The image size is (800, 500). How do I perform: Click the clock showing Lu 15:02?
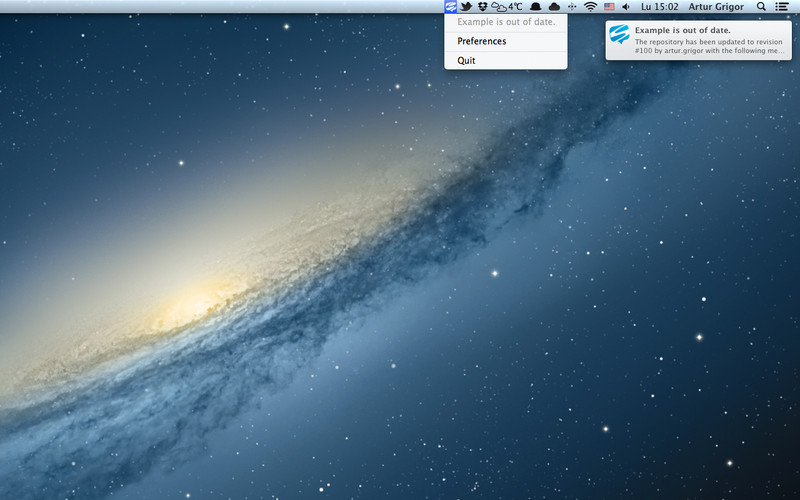(x=660, y=7)
